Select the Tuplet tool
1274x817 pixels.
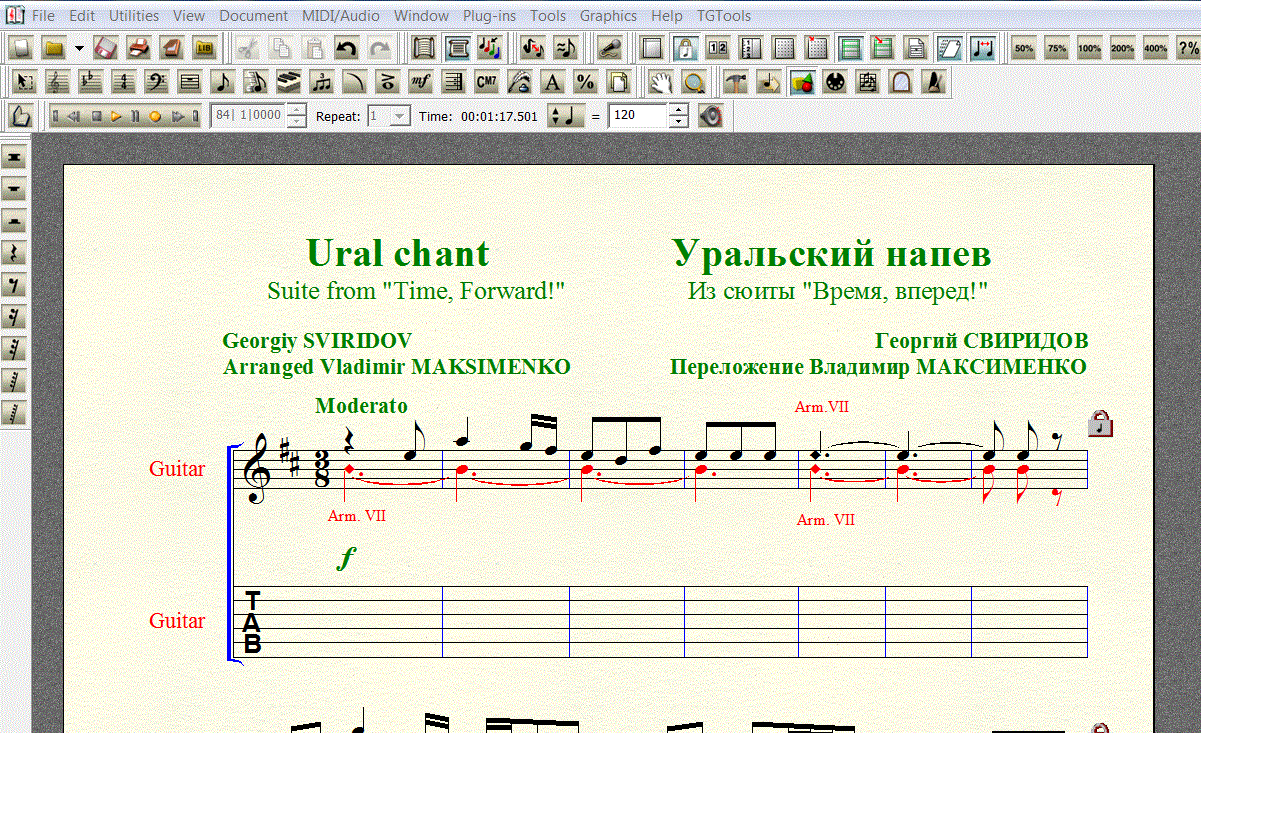(322, 82)
